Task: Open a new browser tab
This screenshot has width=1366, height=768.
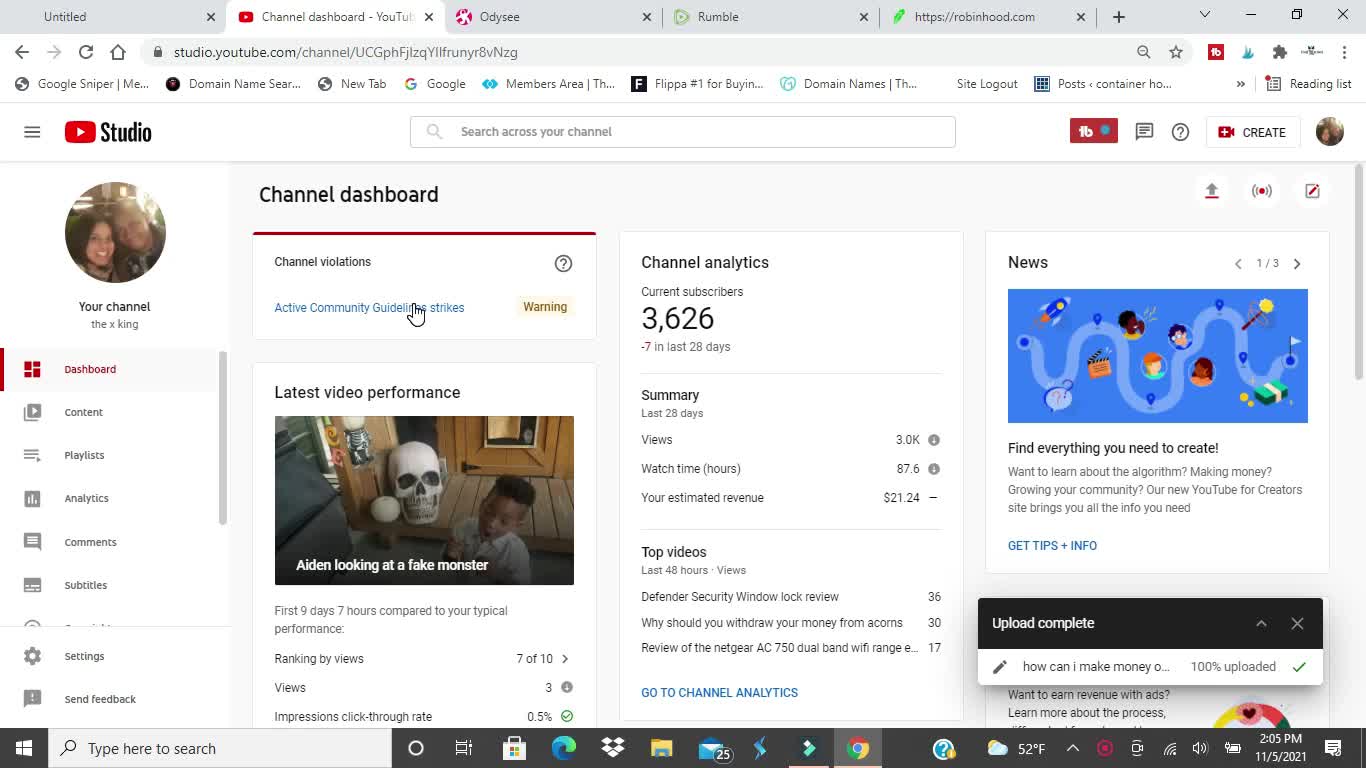Action: tap(1119, 17)
